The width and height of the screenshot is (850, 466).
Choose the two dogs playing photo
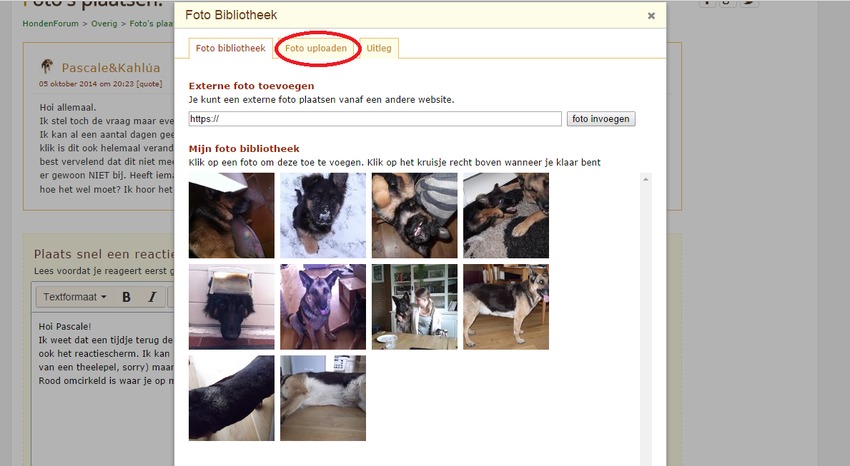[x=414, y=215]
